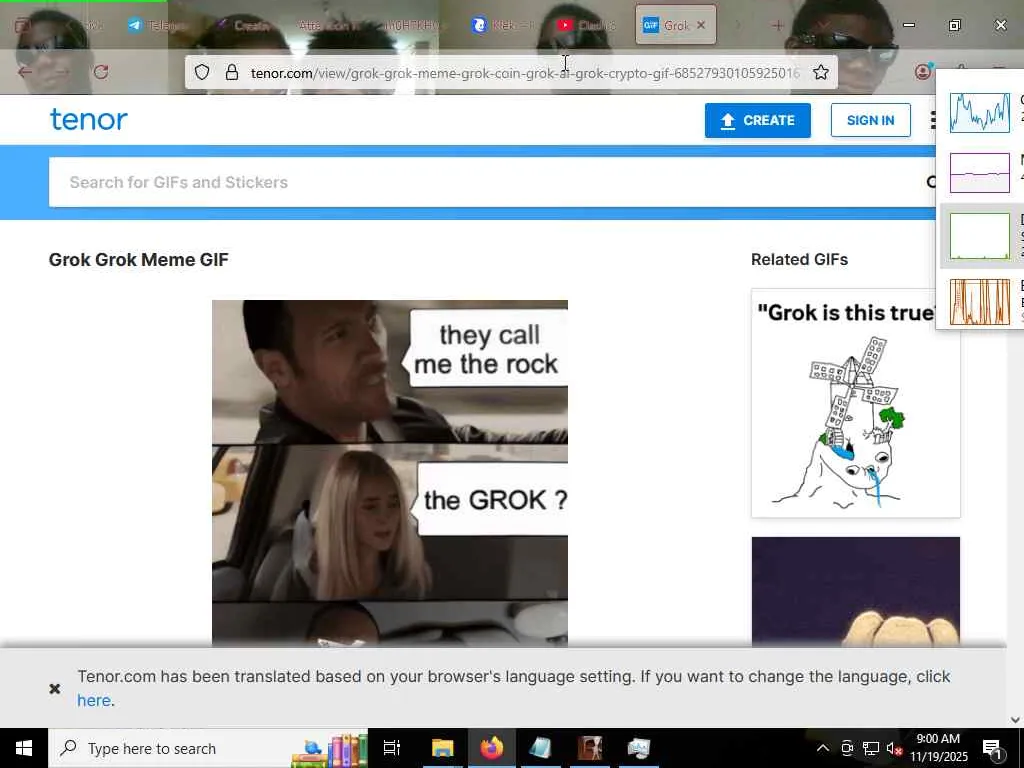
Task: Click the SIGN IN button
Action: 871,120
